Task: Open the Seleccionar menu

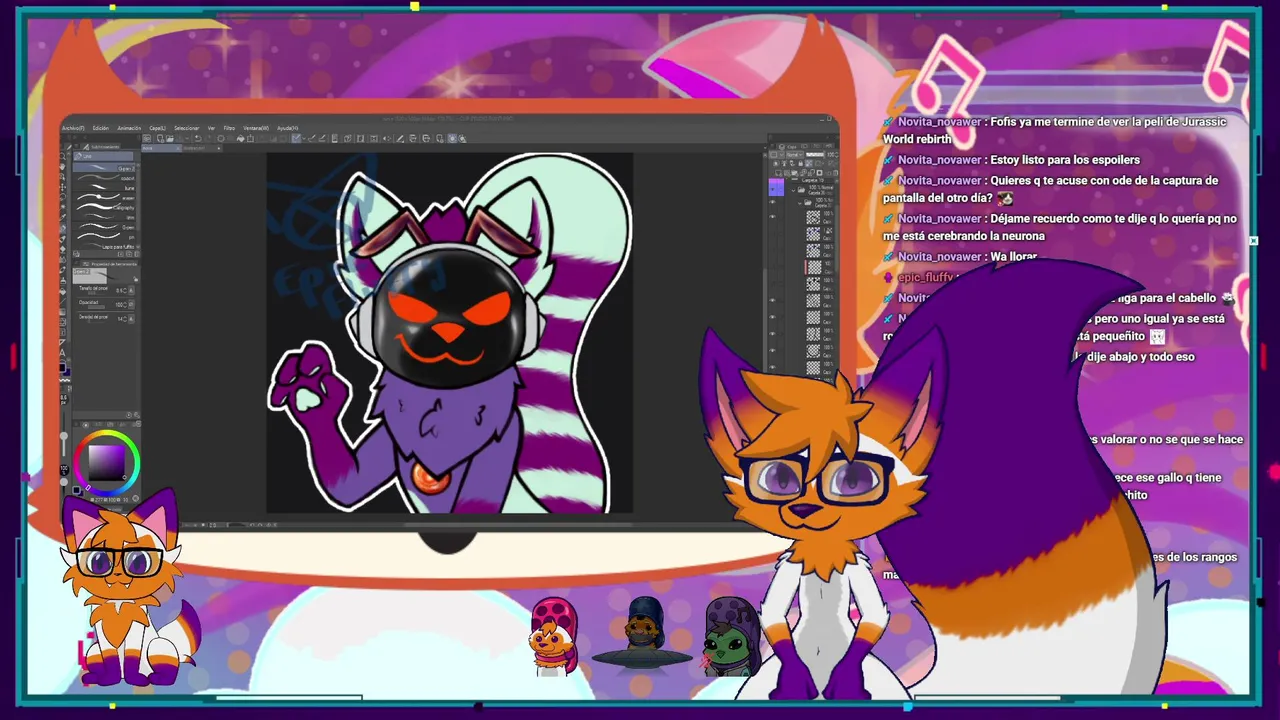Action: click(x=186, y=128)
